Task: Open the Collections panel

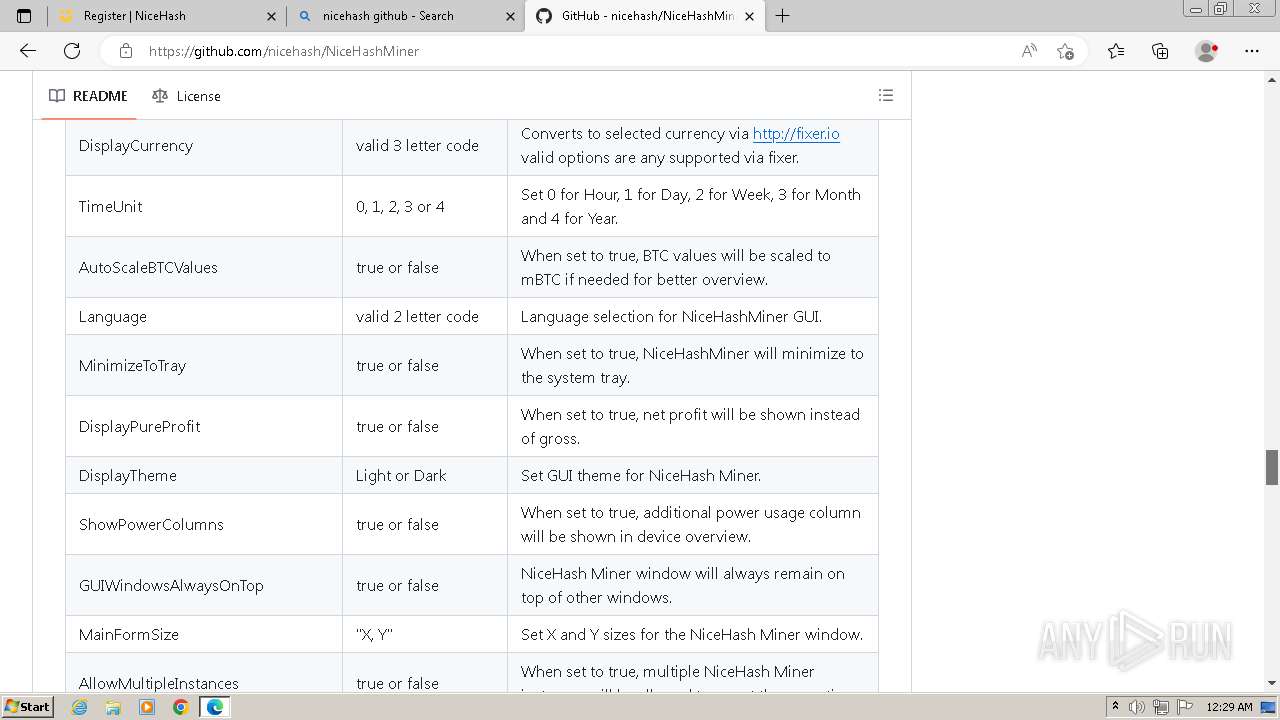Action: tap(1160, 51)
